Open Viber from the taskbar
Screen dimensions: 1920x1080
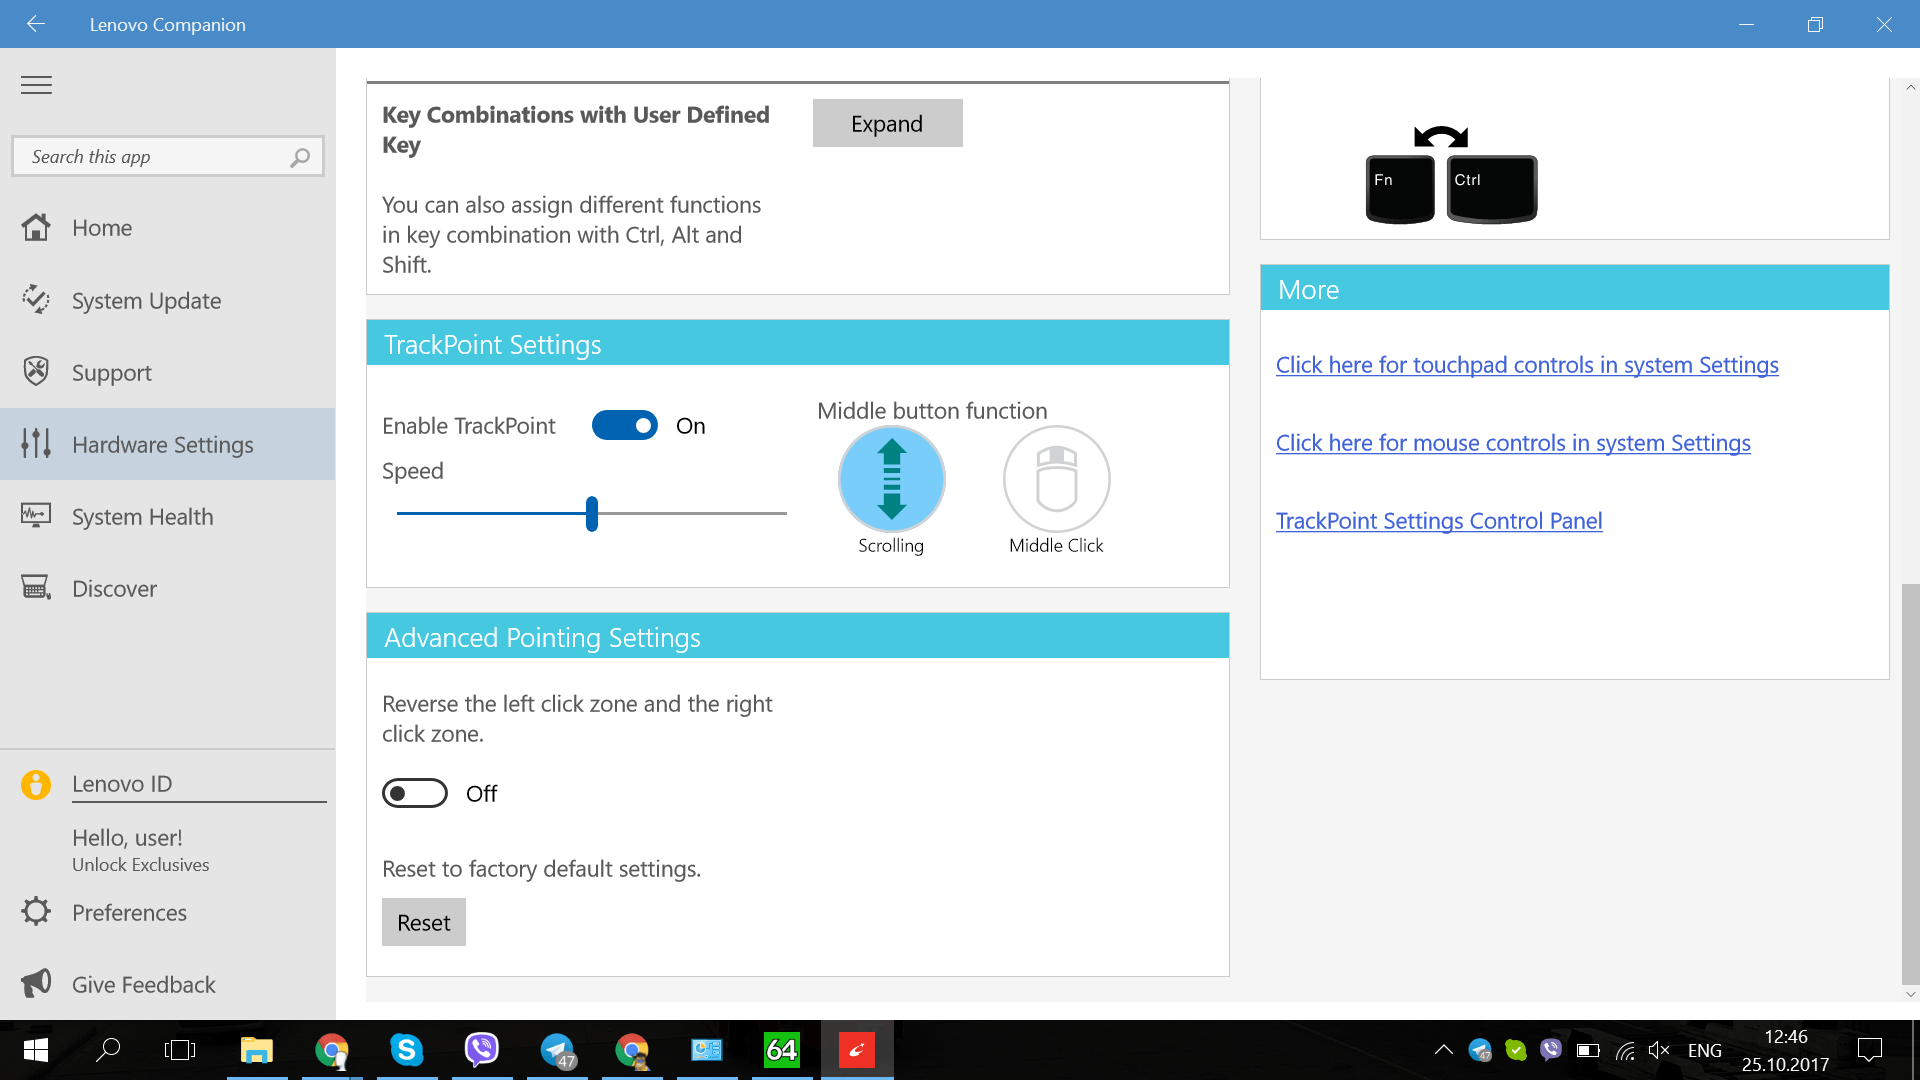pyautogui.click(x=482, y=1049)
